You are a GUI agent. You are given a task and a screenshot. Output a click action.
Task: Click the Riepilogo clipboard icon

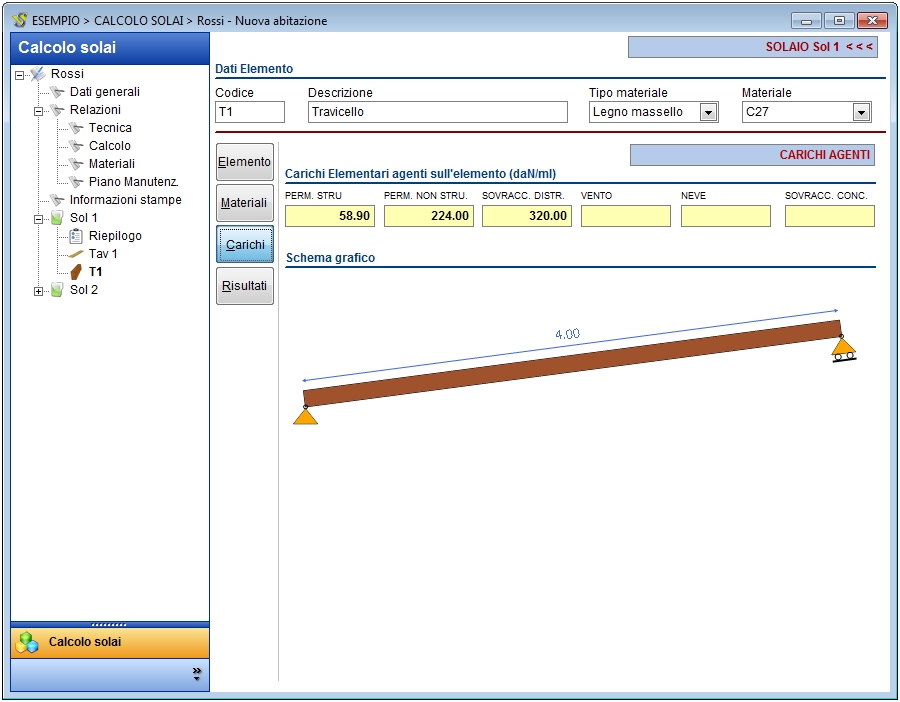[76, 236]
